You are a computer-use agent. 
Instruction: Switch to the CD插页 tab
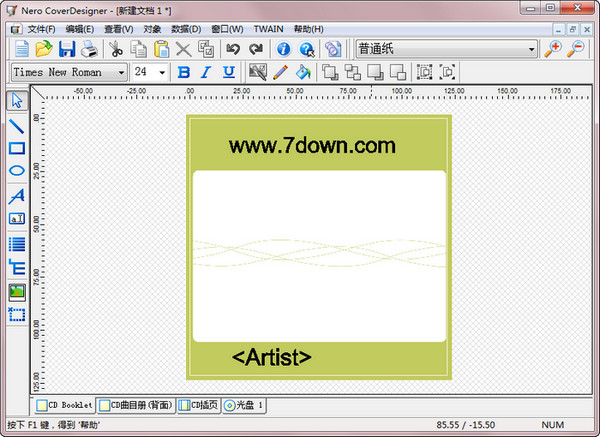tap(199, 405)
